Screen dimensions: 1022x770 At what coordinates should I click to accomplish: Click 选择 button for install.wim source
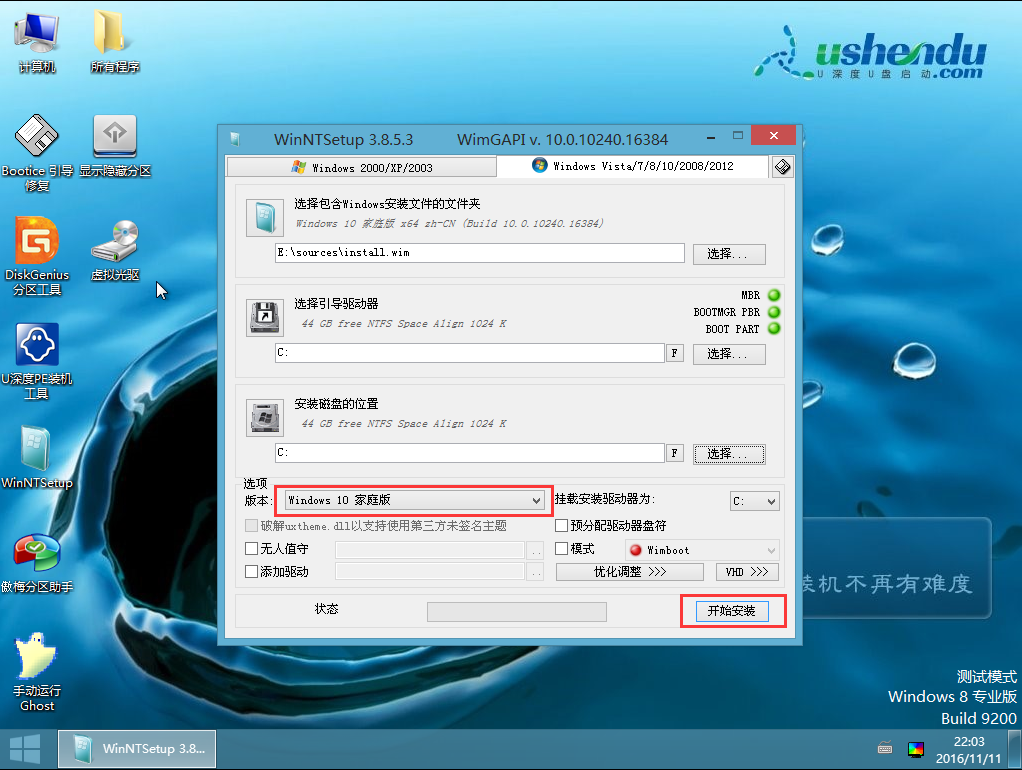[x=729, y=254]
